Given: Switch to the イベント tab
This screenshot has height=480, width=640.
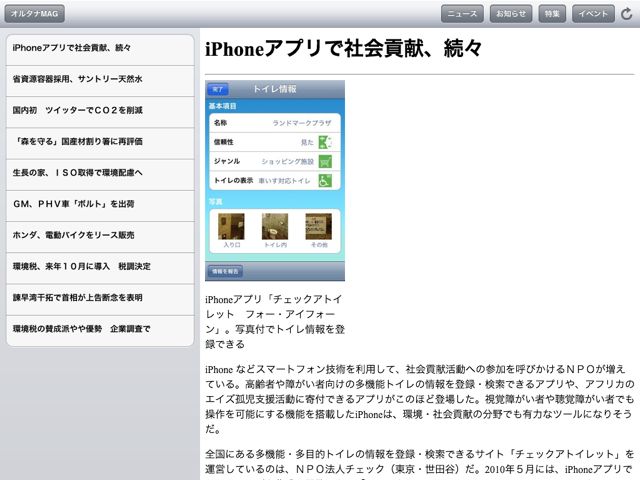Looking at the screenshot, I should (x=593, y=14).
